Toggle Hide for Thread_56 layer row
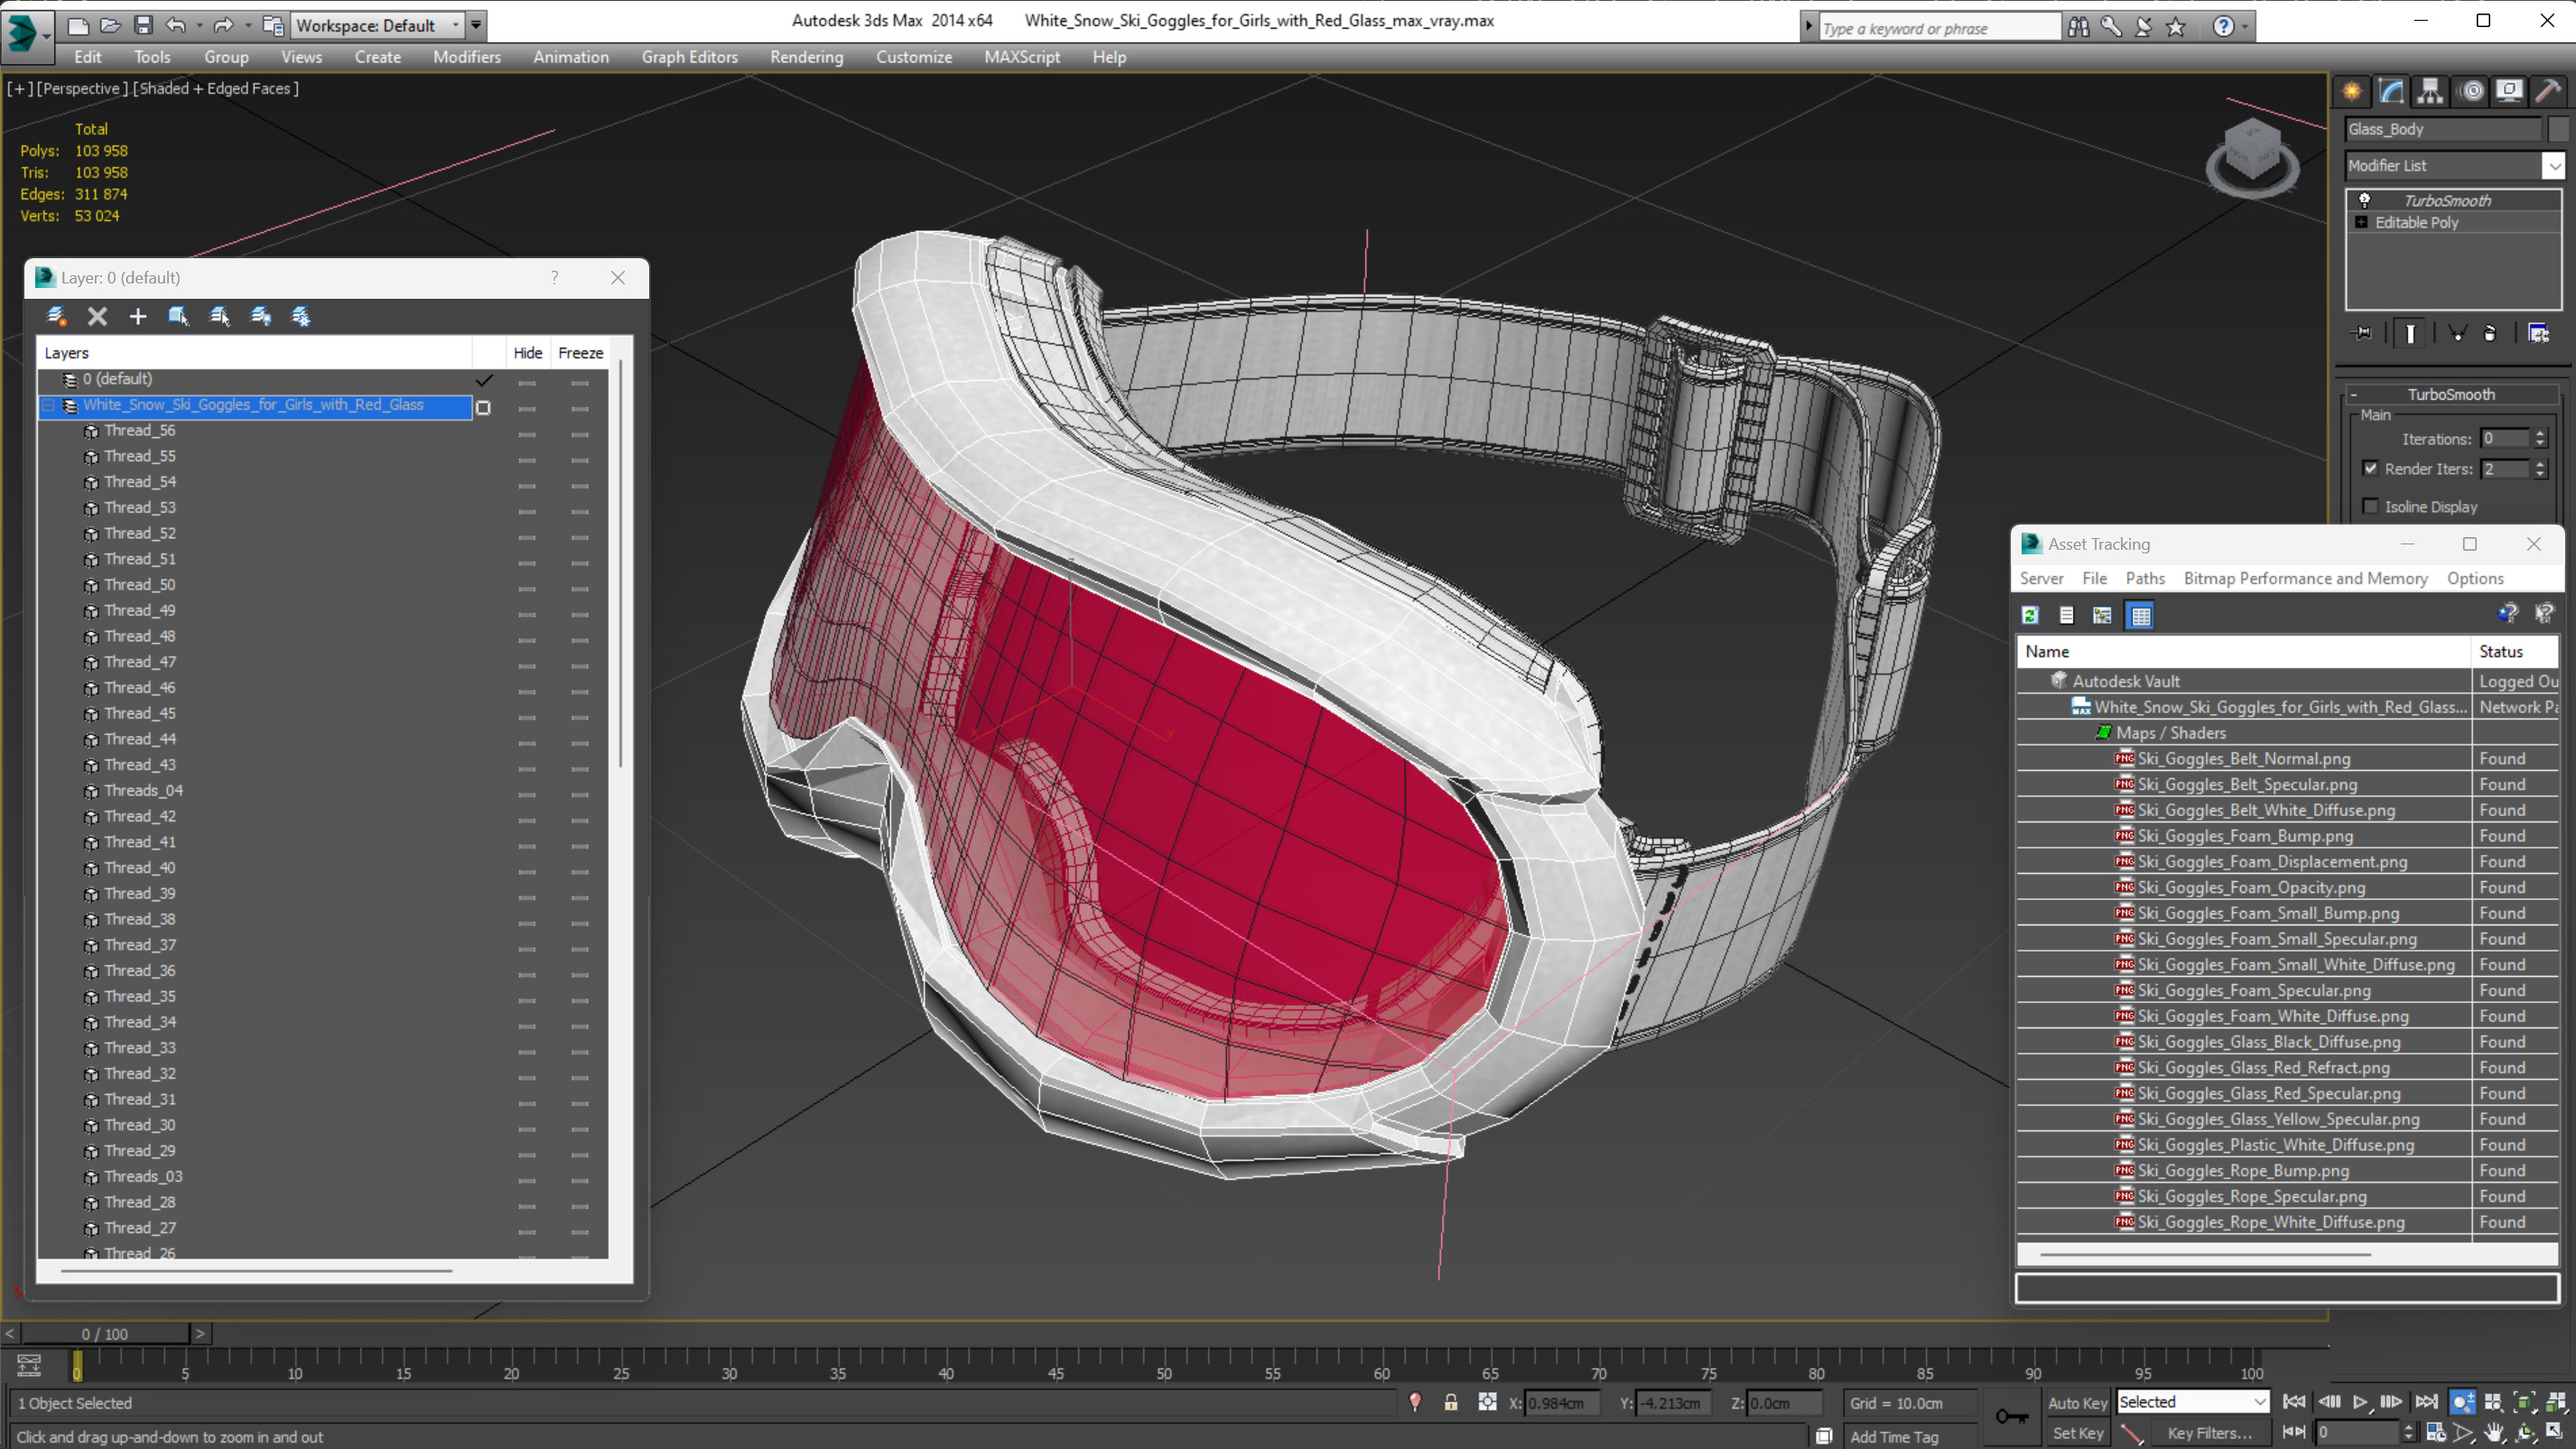The width and height of the screenshot is (2576, 1449). 527,433
